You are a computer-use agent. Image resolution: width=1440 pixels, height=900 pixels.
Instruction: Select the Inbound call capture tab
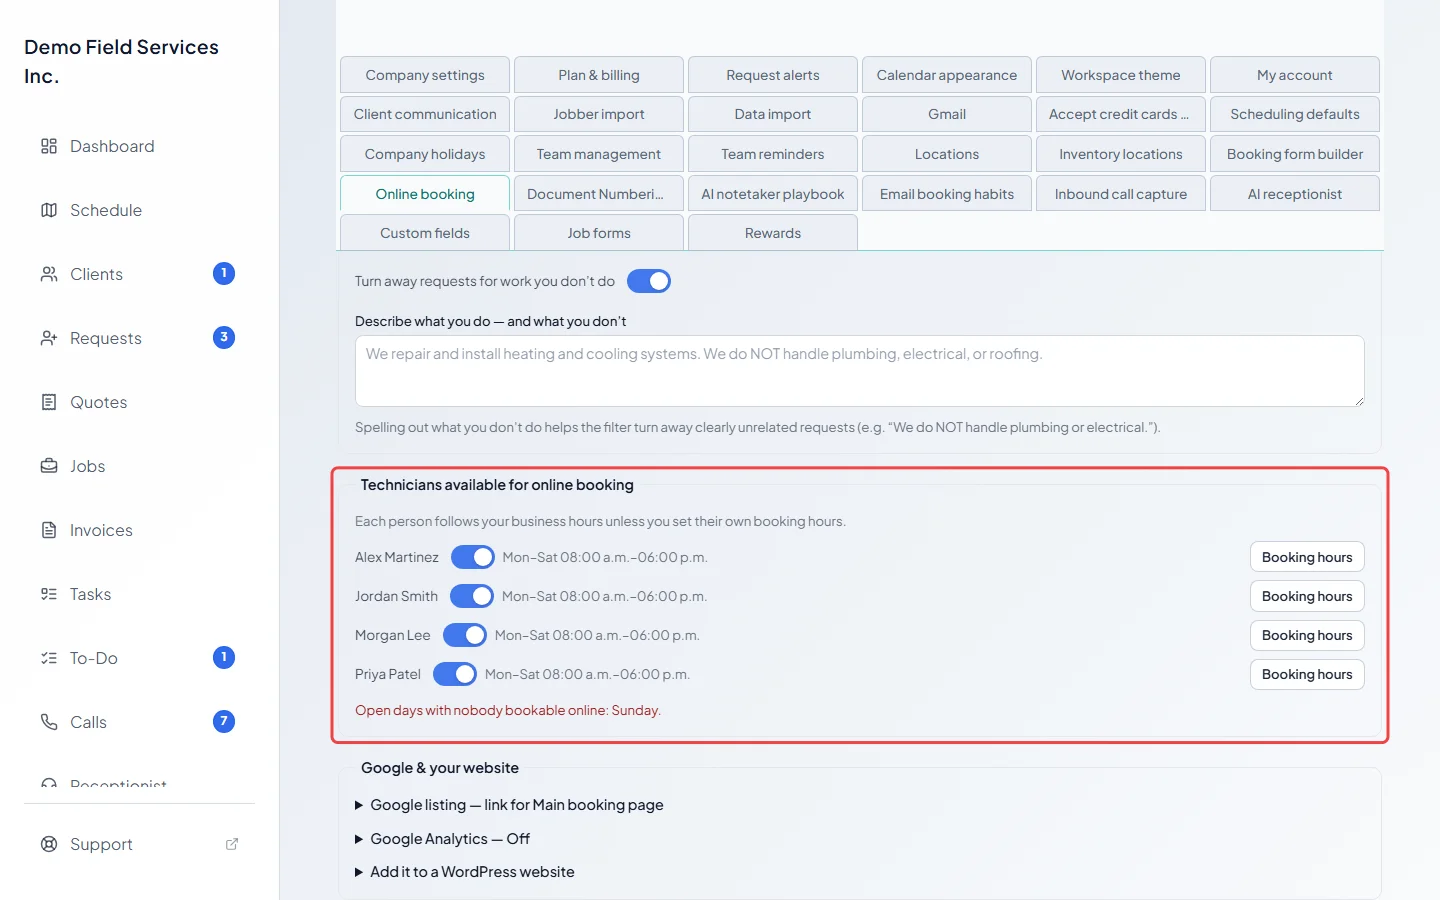(x=1121, y=194)
